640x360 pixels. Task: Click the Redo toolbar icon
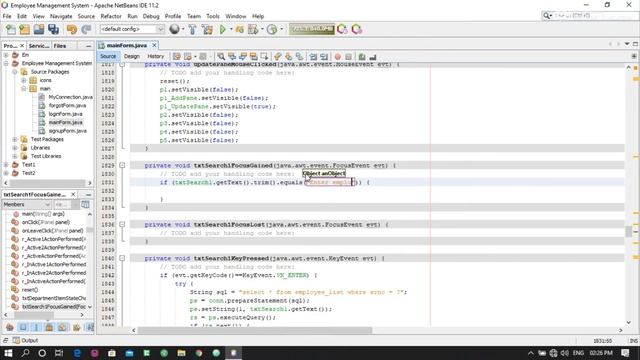click(86, 29)
